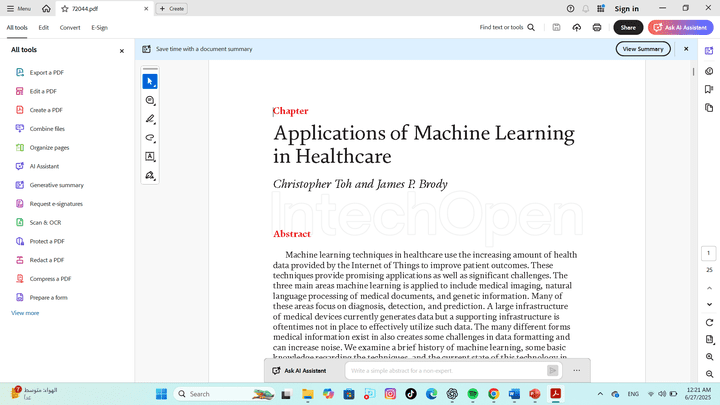The height and width of the screenshot is (405, 720).
Task: Click the Share button
Action: (628, 28)
